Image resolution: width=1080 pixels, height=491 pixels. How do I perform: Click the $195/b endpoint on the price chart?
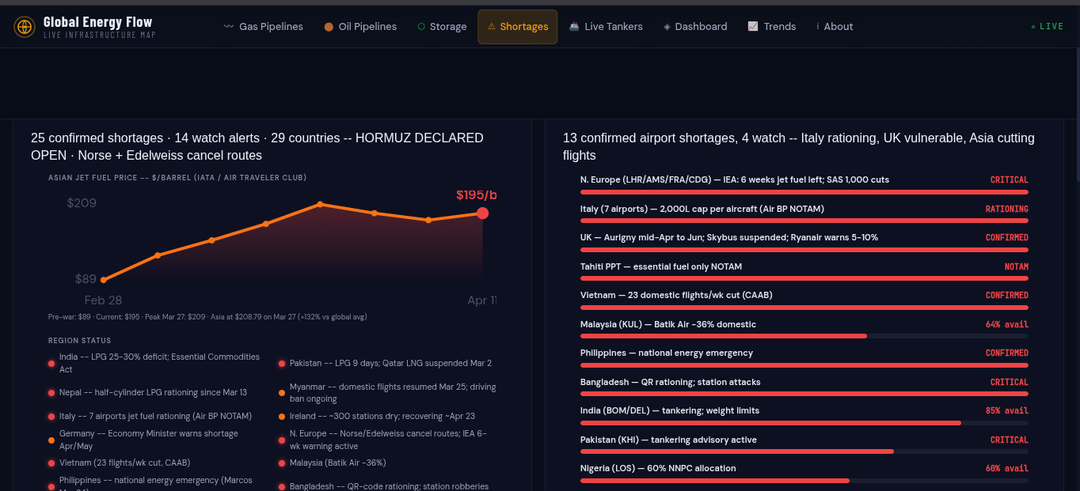tap(483, 213)
